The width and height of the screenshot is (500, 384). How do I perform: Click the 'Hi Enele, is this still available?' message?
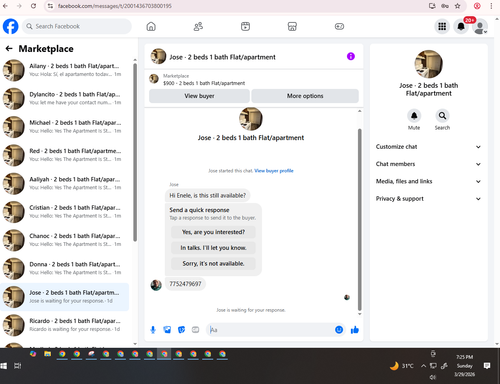207,195
